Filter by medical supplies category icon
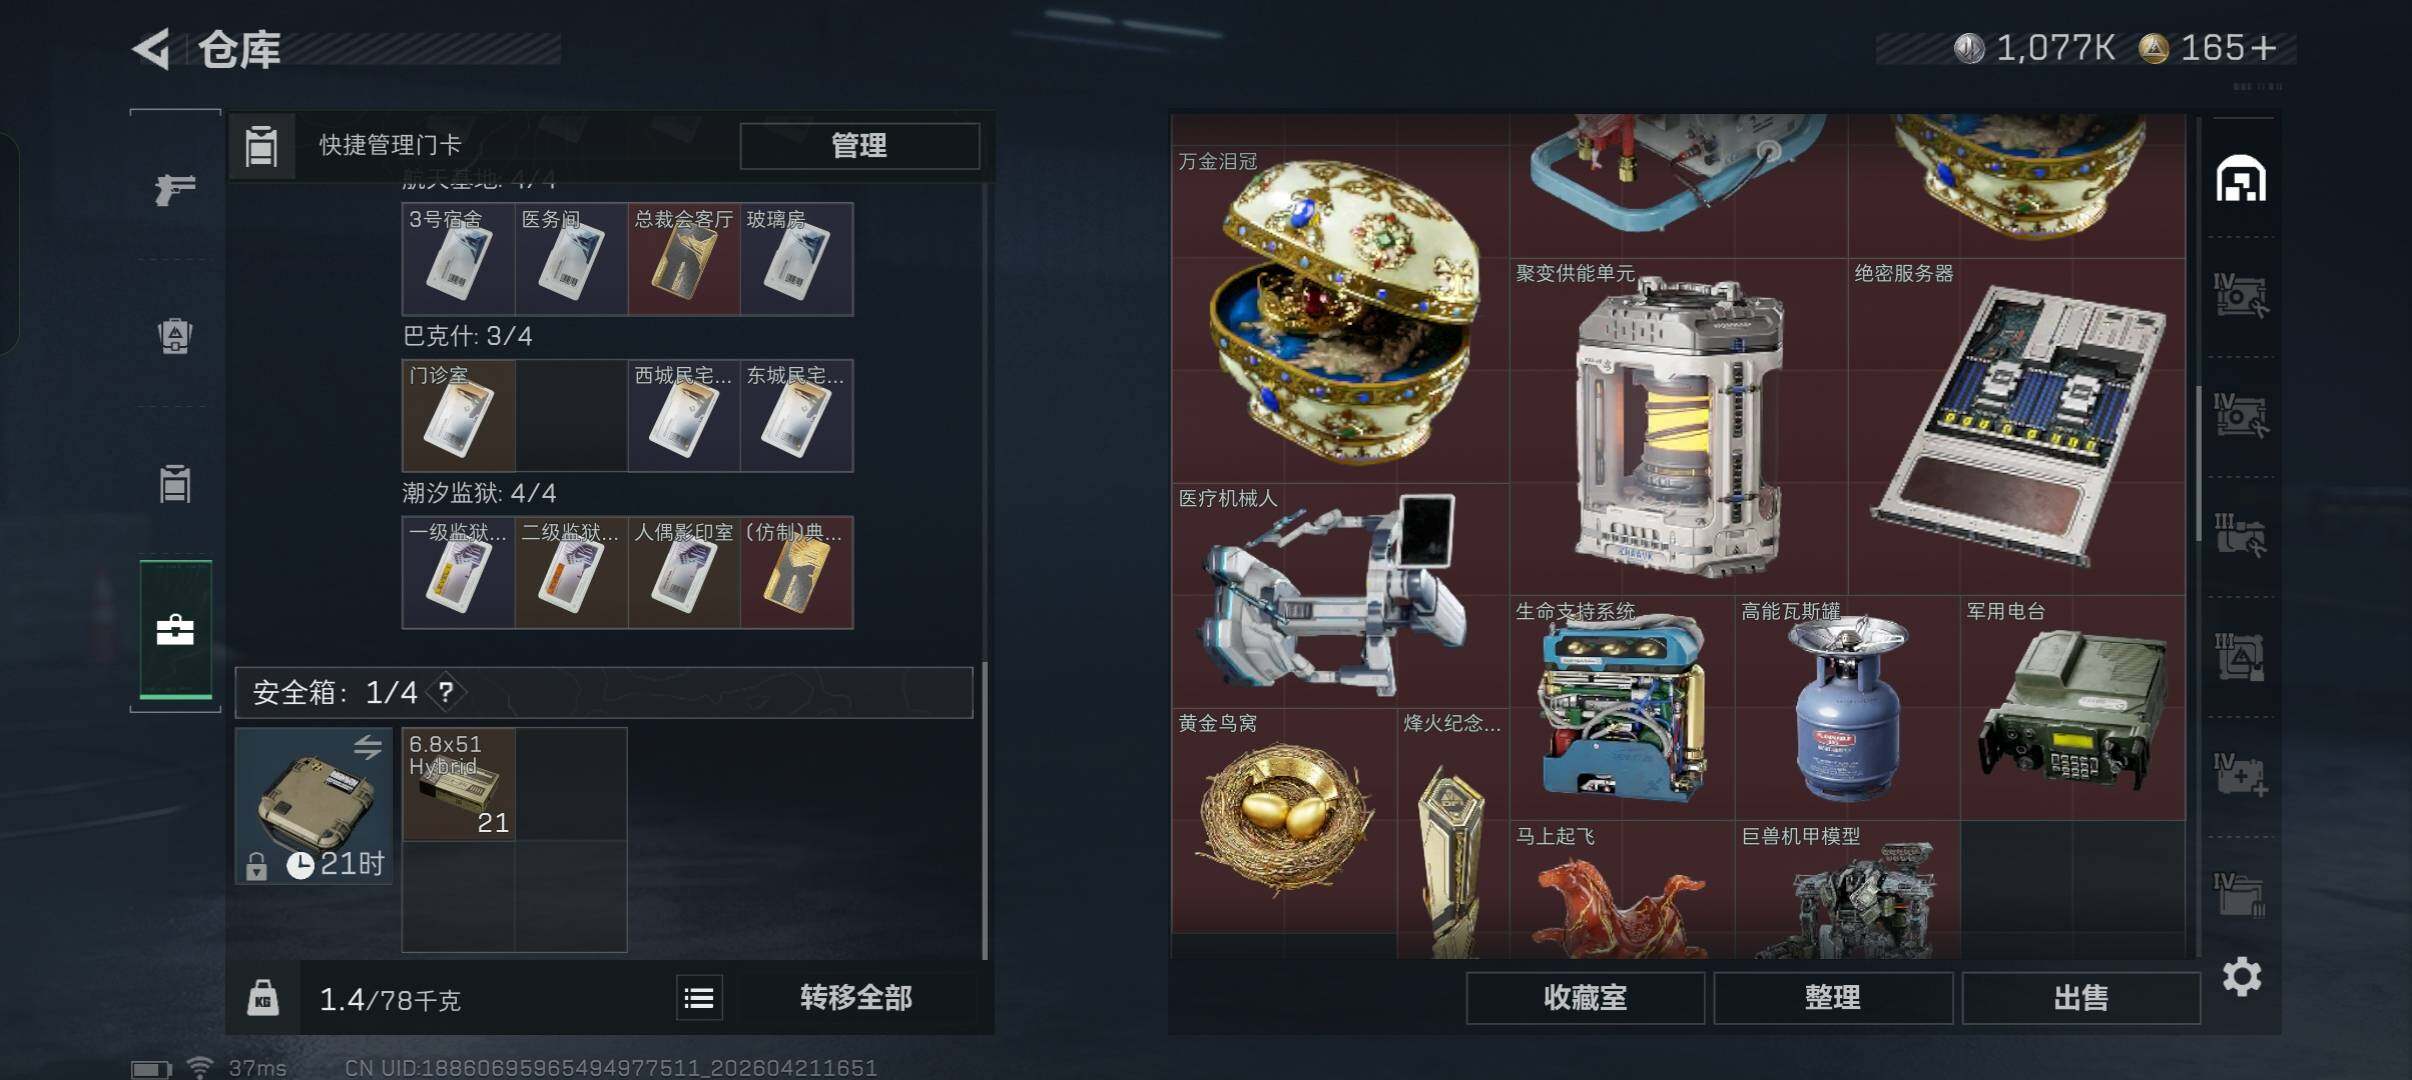 click(2241, 775)
